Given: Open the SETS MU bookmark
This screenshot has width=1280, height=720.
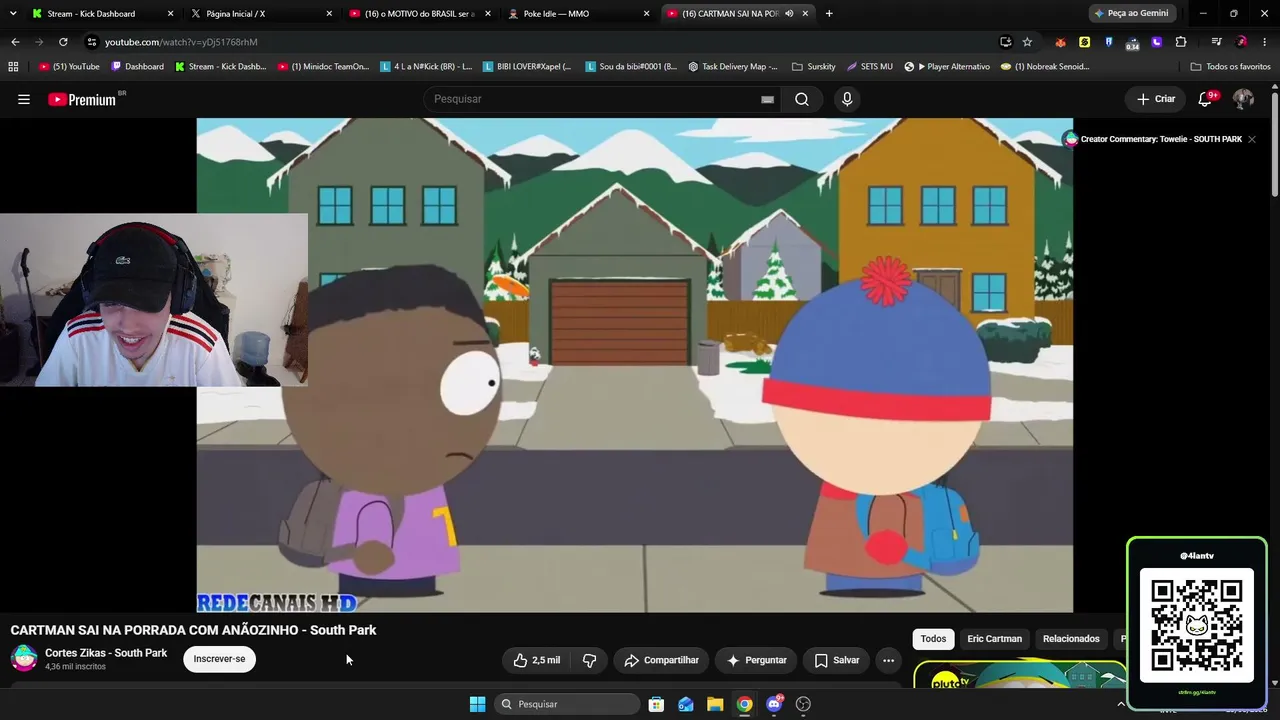Looking at the screenshot, I should 870,67.
